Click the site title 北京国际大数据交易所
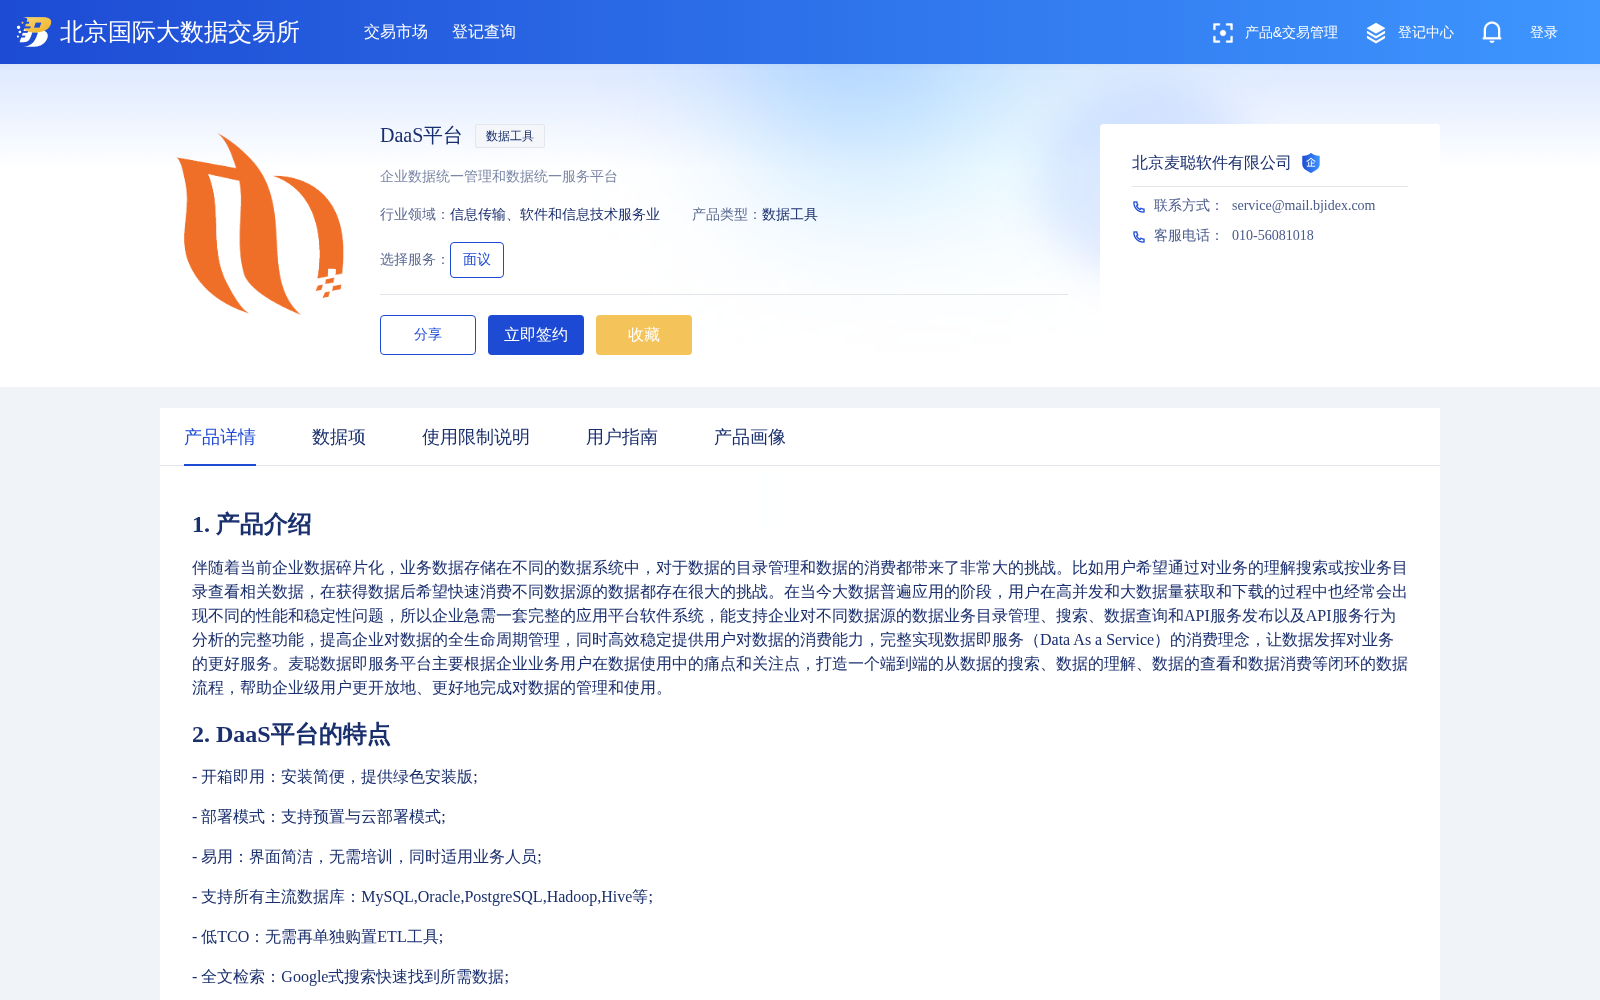Image resolution: width=1600 pixels, height=1000 pixels. pyautogui.click(x=180, y=32)
